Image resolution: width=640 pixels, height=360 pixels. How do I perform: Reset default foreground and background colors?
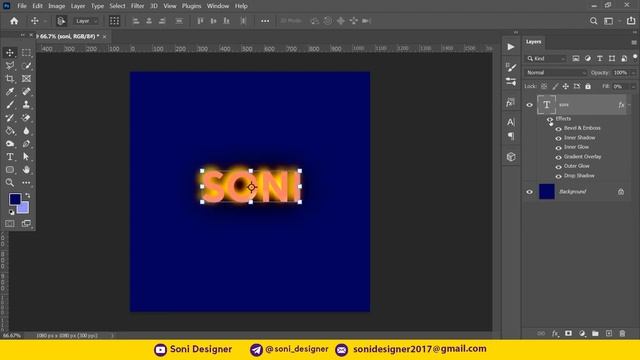(x=11, y=212)
